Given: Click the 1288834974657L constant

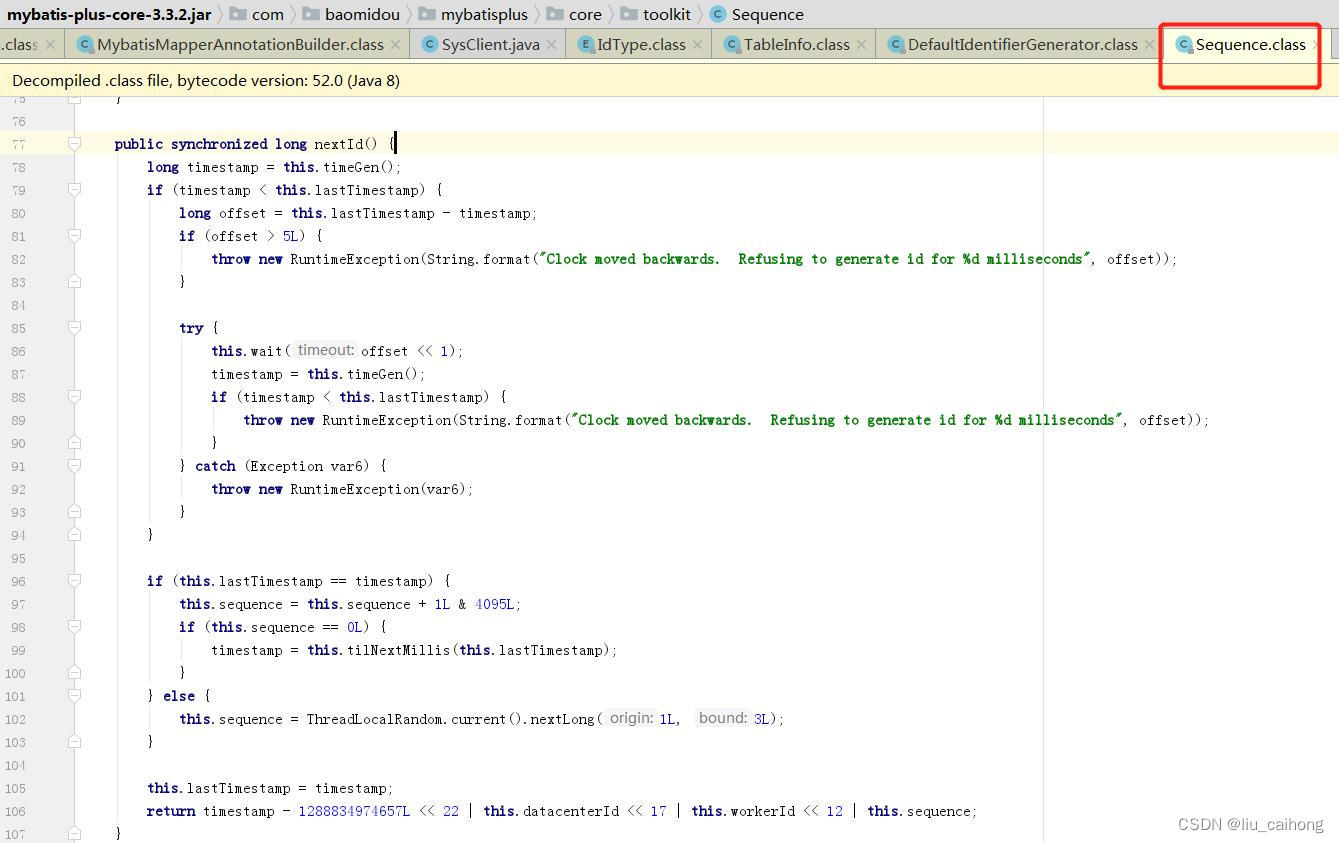Looking at the screenshot, I should [x=354, y=811].
